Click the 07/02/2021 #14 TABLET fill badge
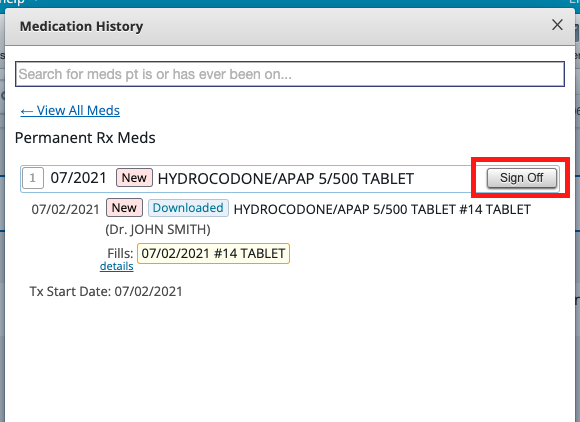The width and height of the screenshot is (580, 422). click(x=213, y=253)
